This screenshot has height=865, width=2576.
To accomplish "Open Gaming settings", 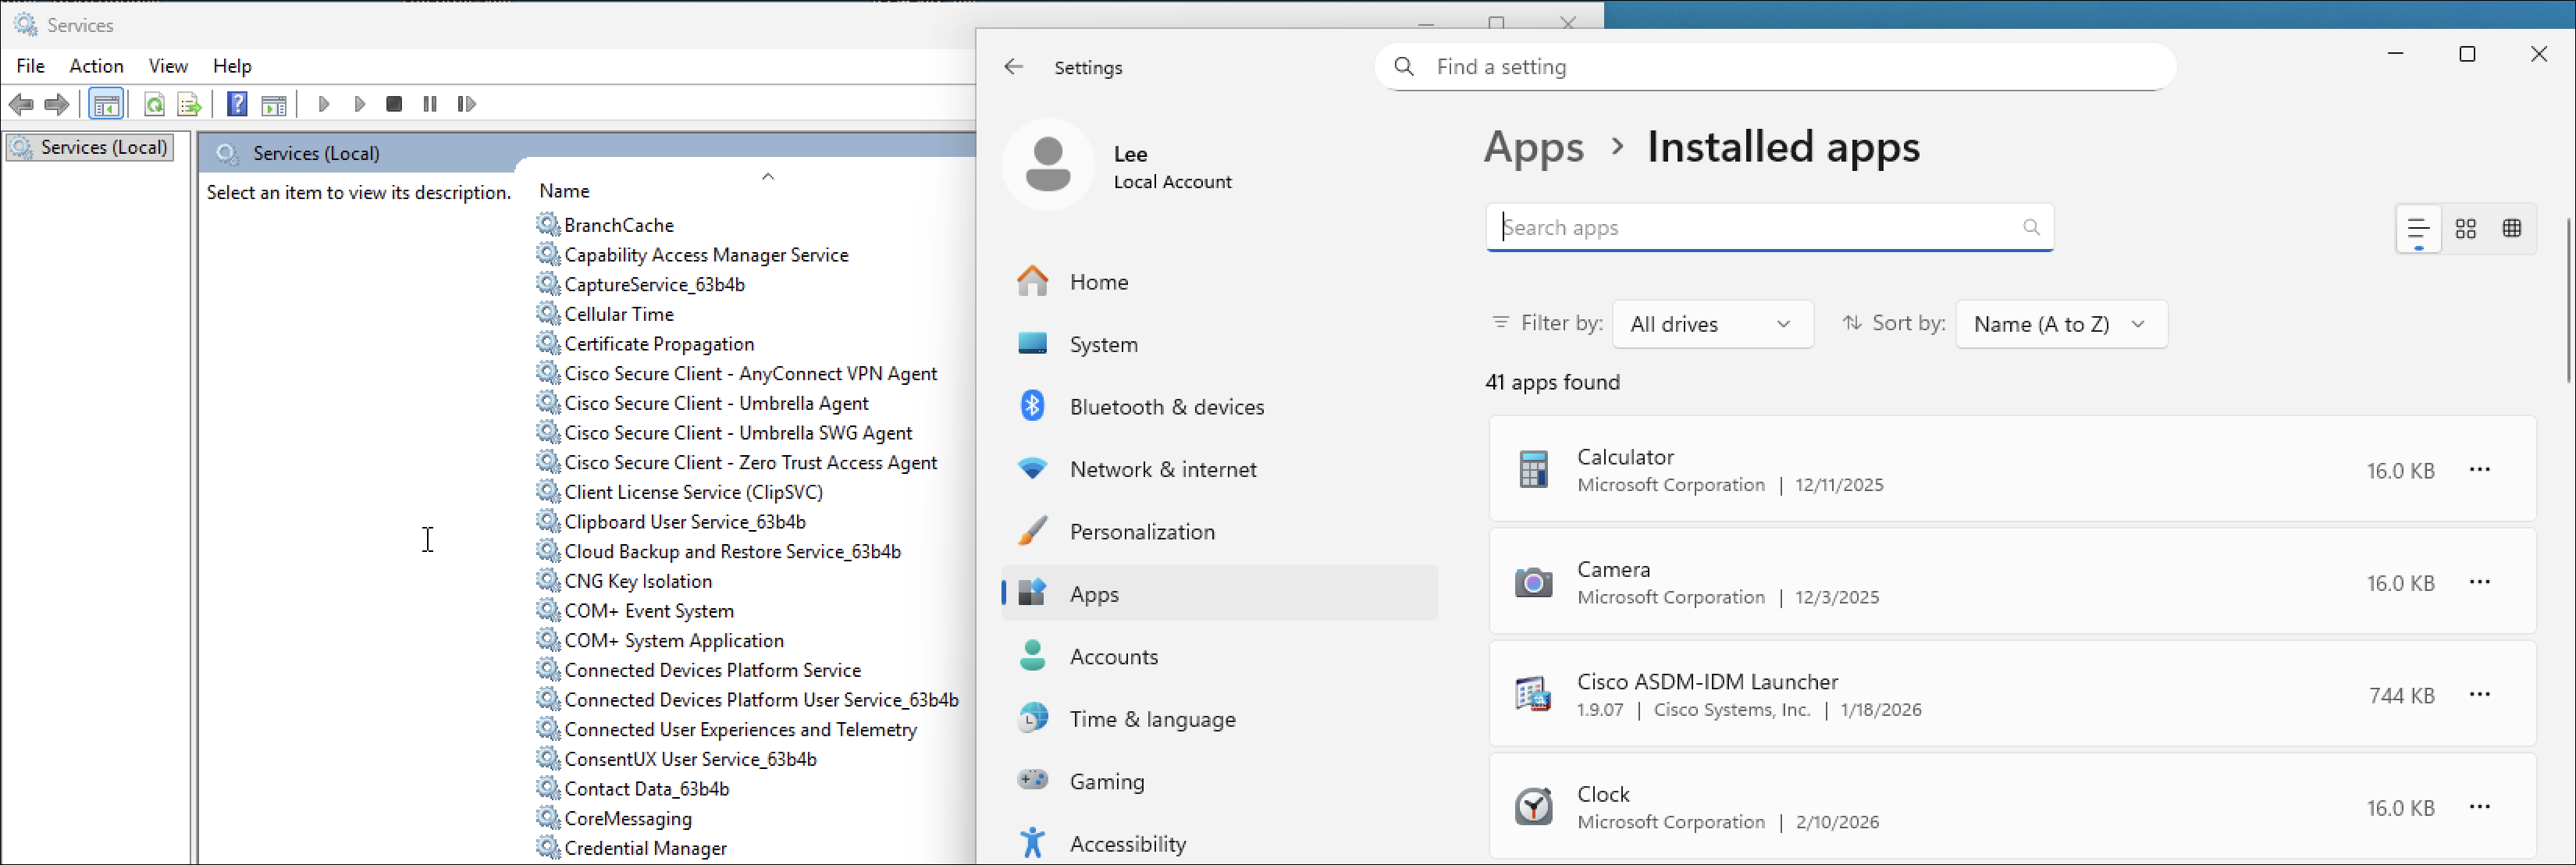I will 1219,782.
